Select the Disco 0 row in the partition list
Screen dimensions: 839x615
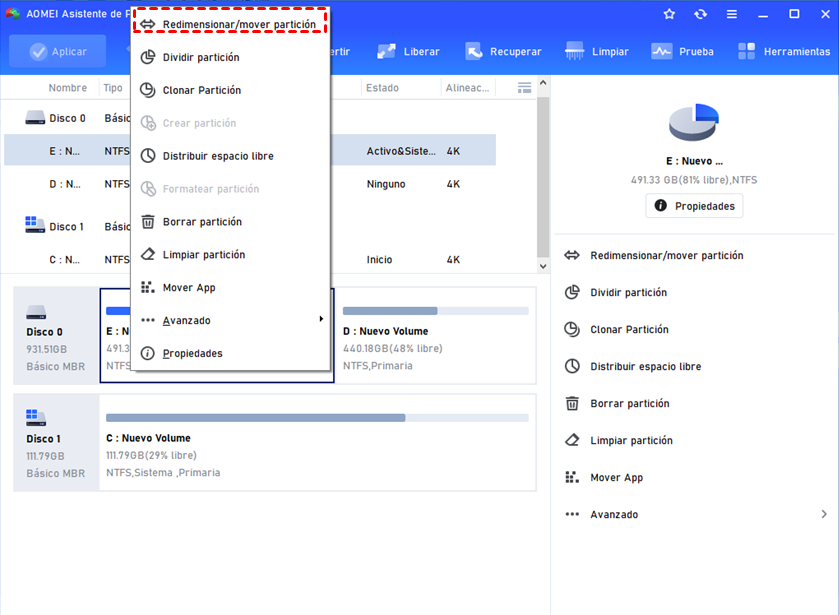click(x=250, y=118)
